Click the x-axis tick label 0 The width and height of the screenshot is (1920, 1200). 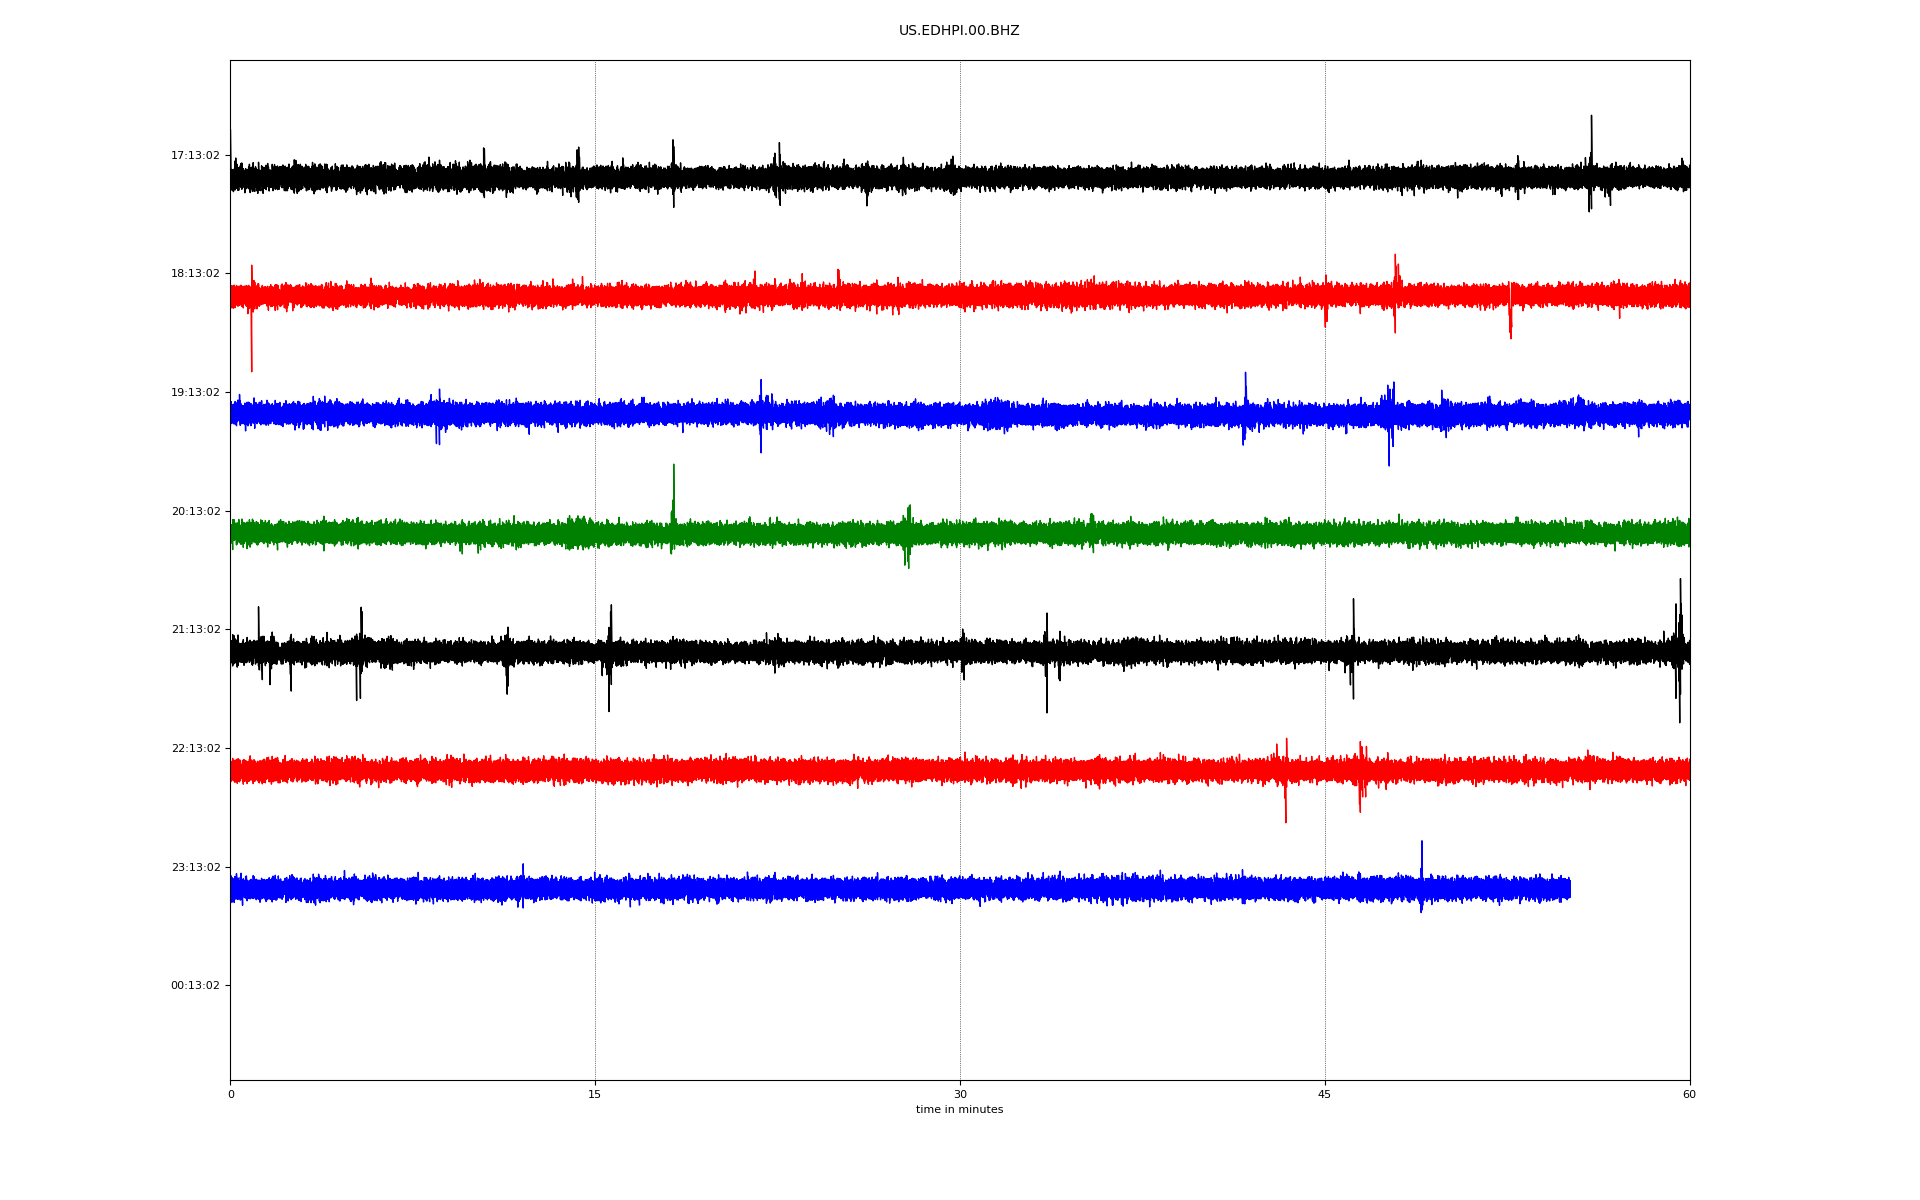point(231,1094)
